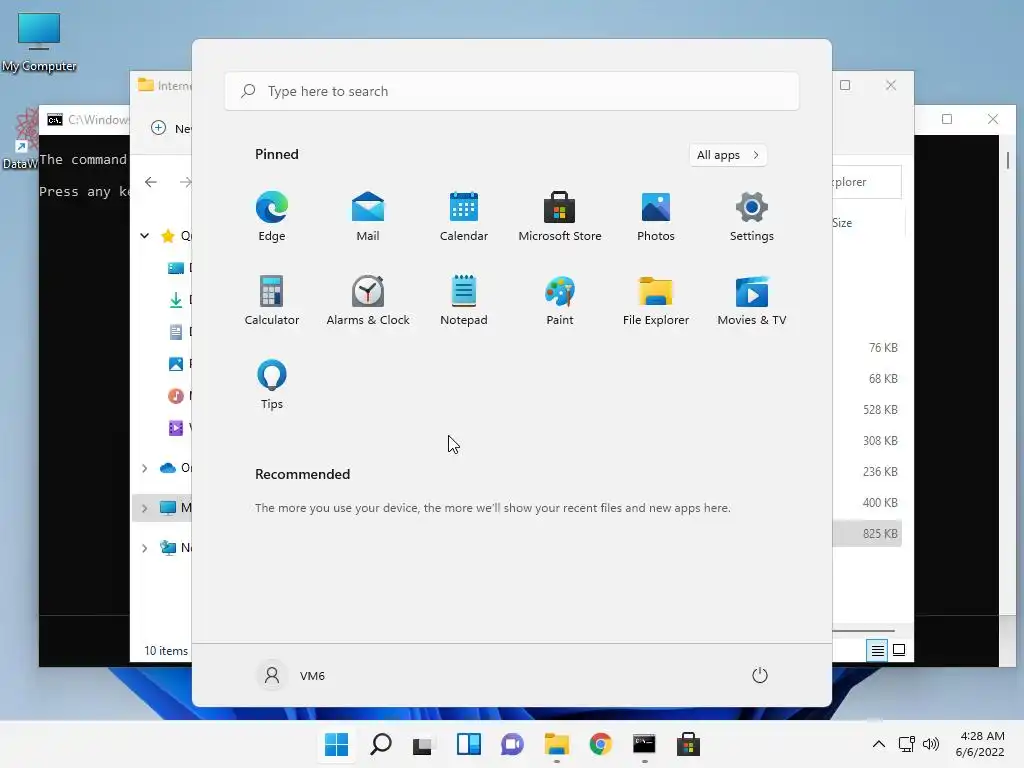Sort by the Size column header
The height and width of the screenshot is (768, 1024).
tap(842, 223)
